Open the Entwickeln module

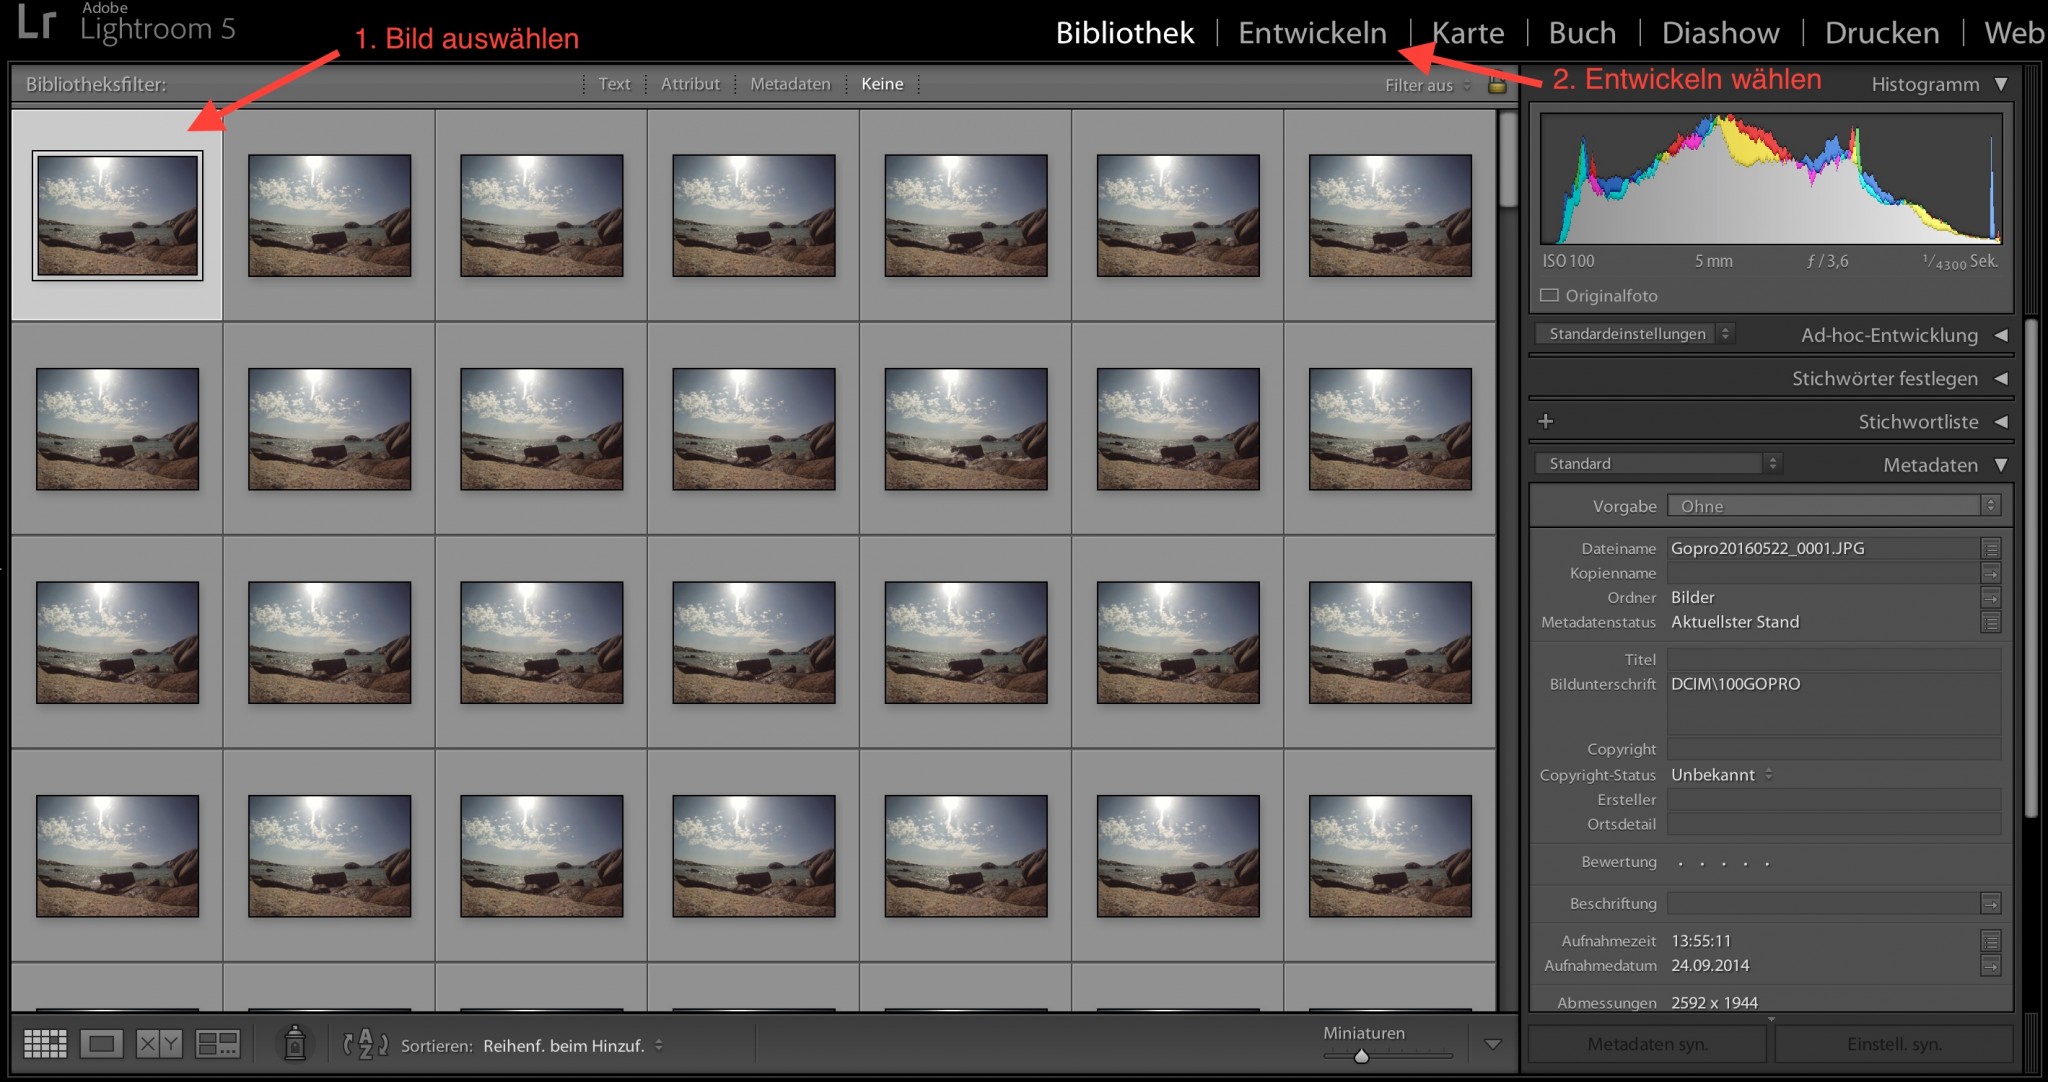coord(1312,33)
